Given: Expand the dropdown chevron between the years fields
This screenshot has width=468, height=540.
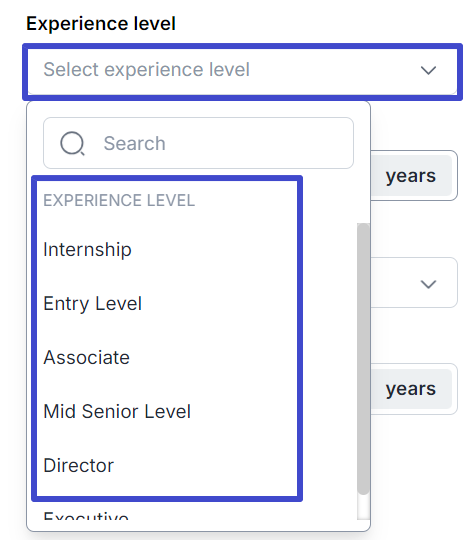Looking at the screenshot, I should tap(428, 284).
